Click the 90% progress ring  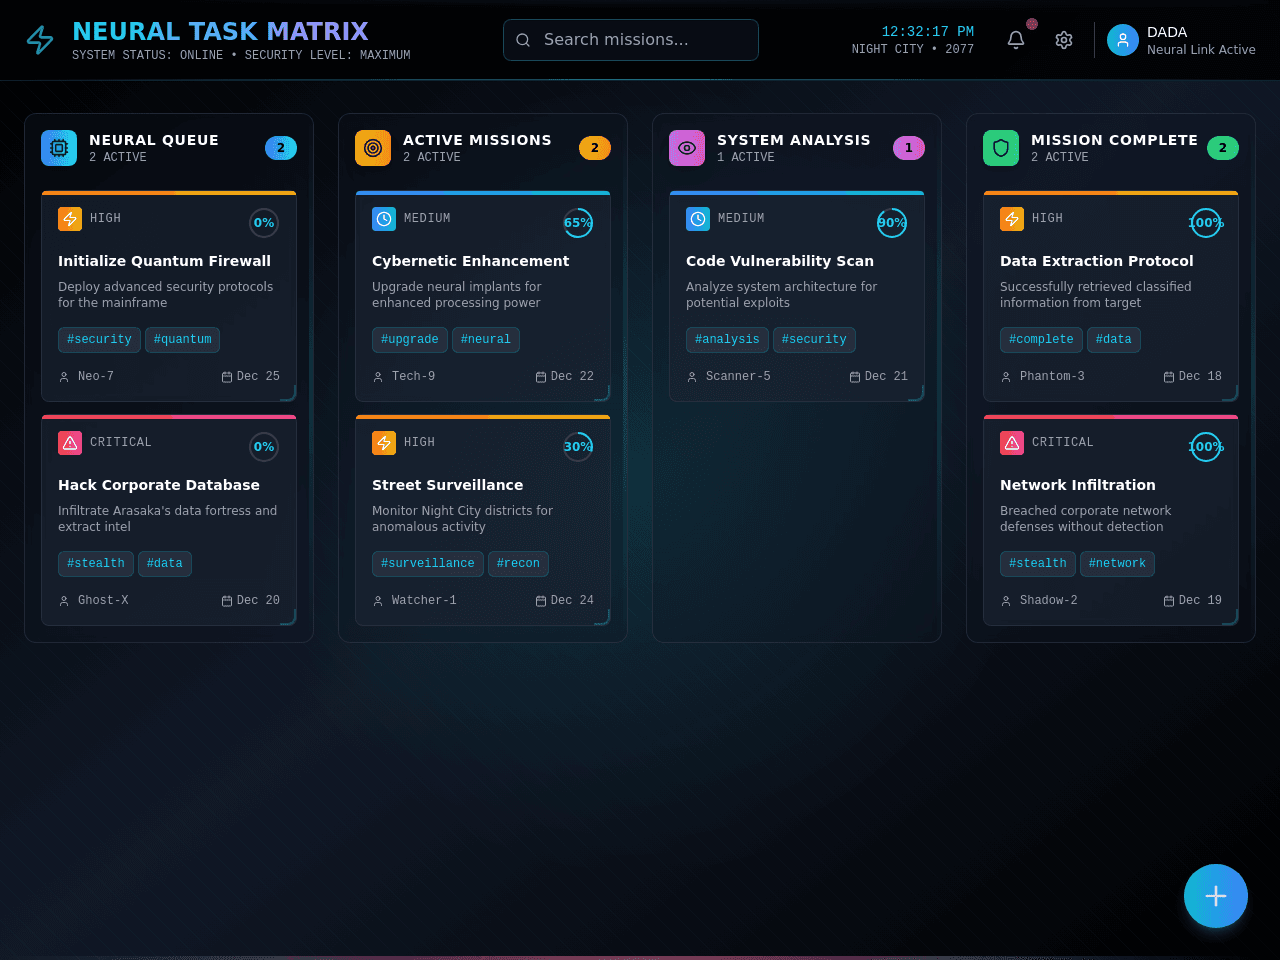point(892,223)
